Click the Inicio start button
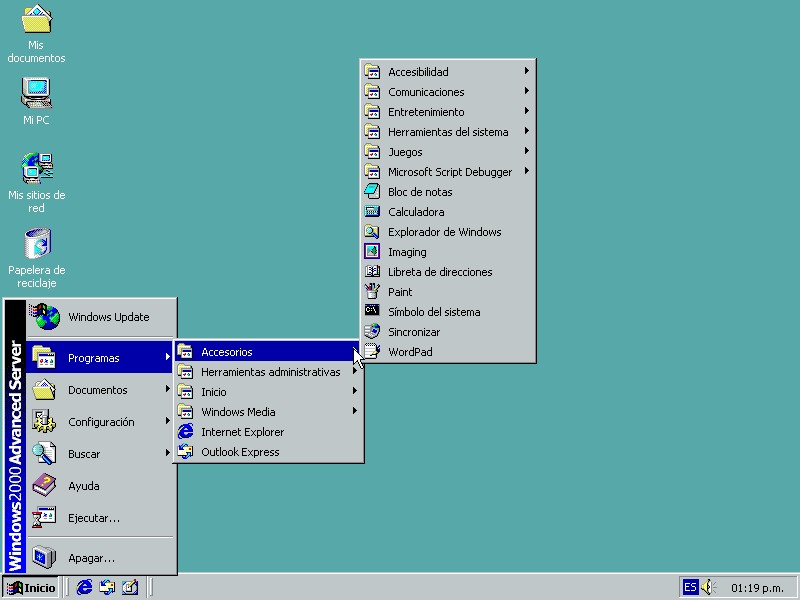This screenshot has width=800, height=600. 31,588
